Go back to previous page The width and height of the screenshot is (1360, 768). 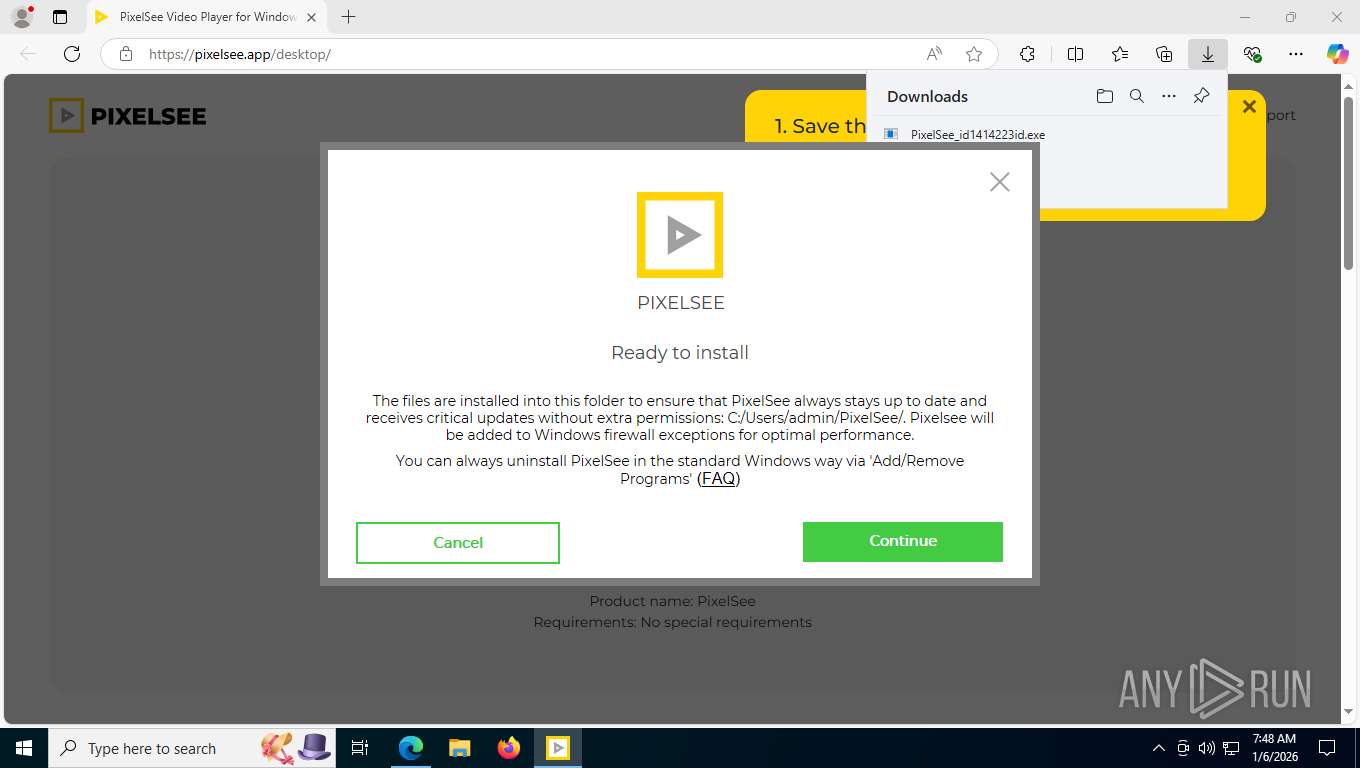tap(28, 54)
